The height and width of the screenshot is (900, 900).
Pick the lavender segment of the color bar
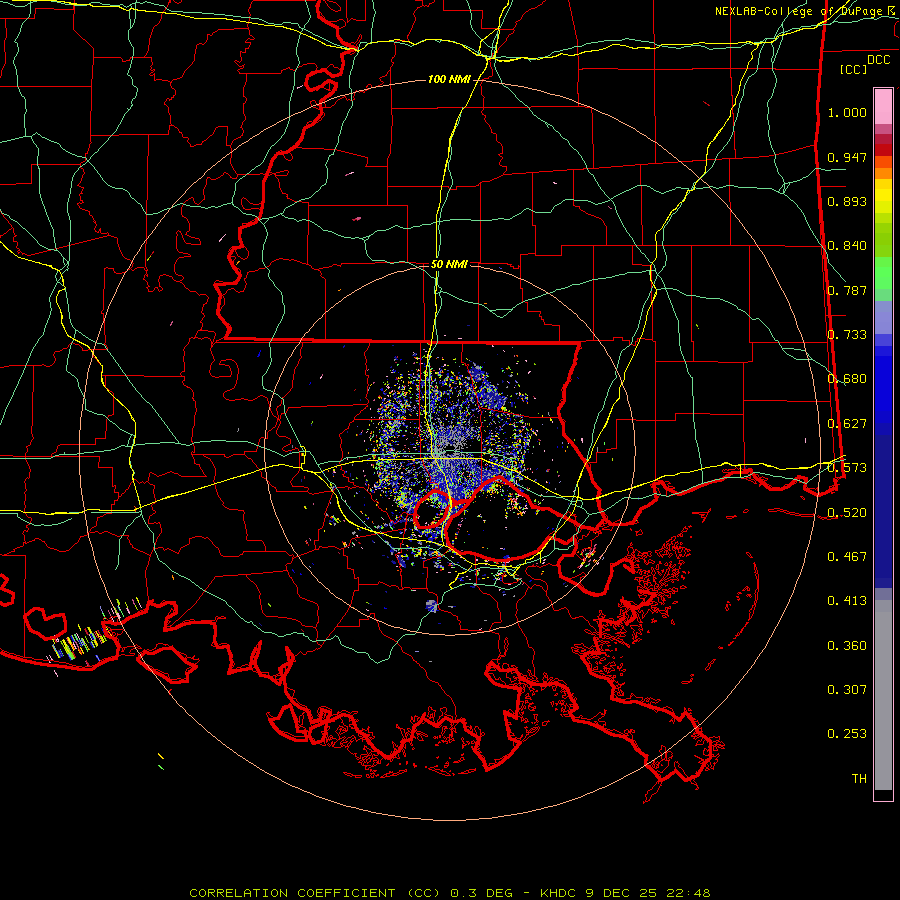tap(883, 317)
